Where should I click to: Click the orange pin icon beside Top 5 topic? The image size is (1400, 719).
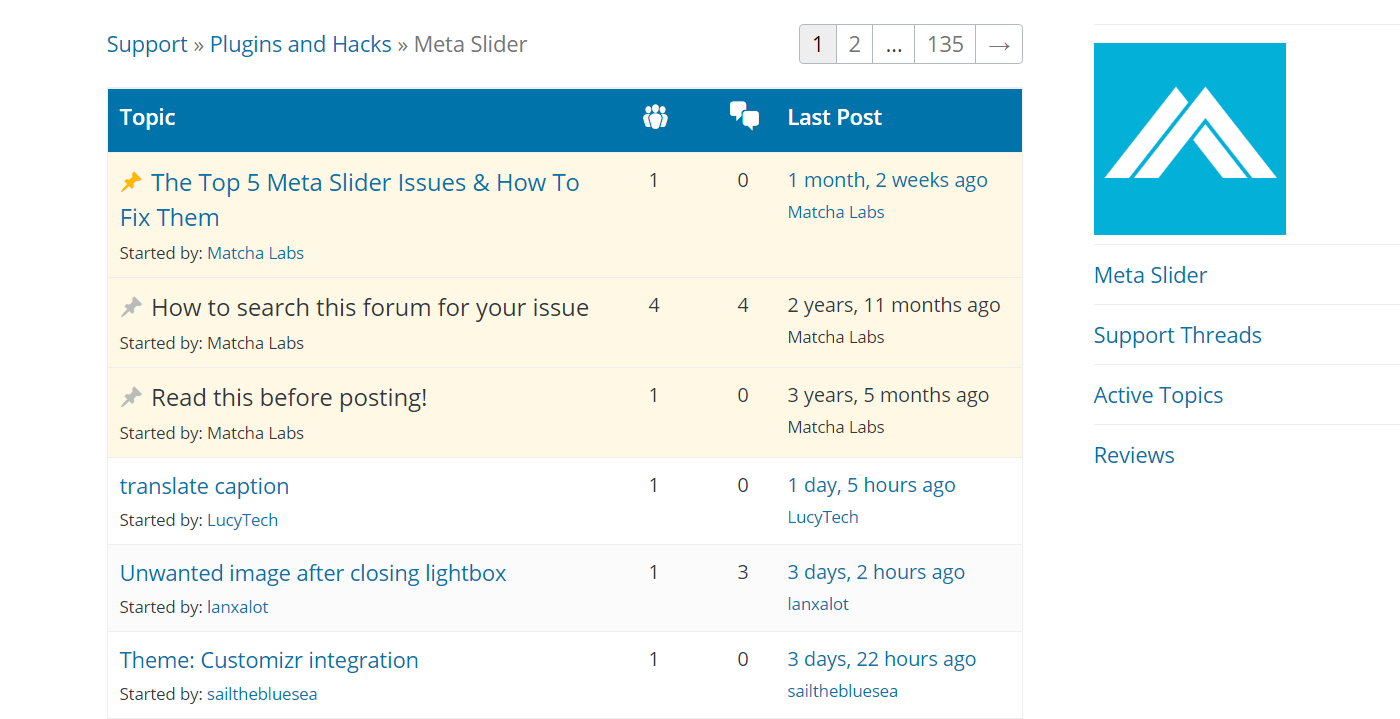coord(131,182)
